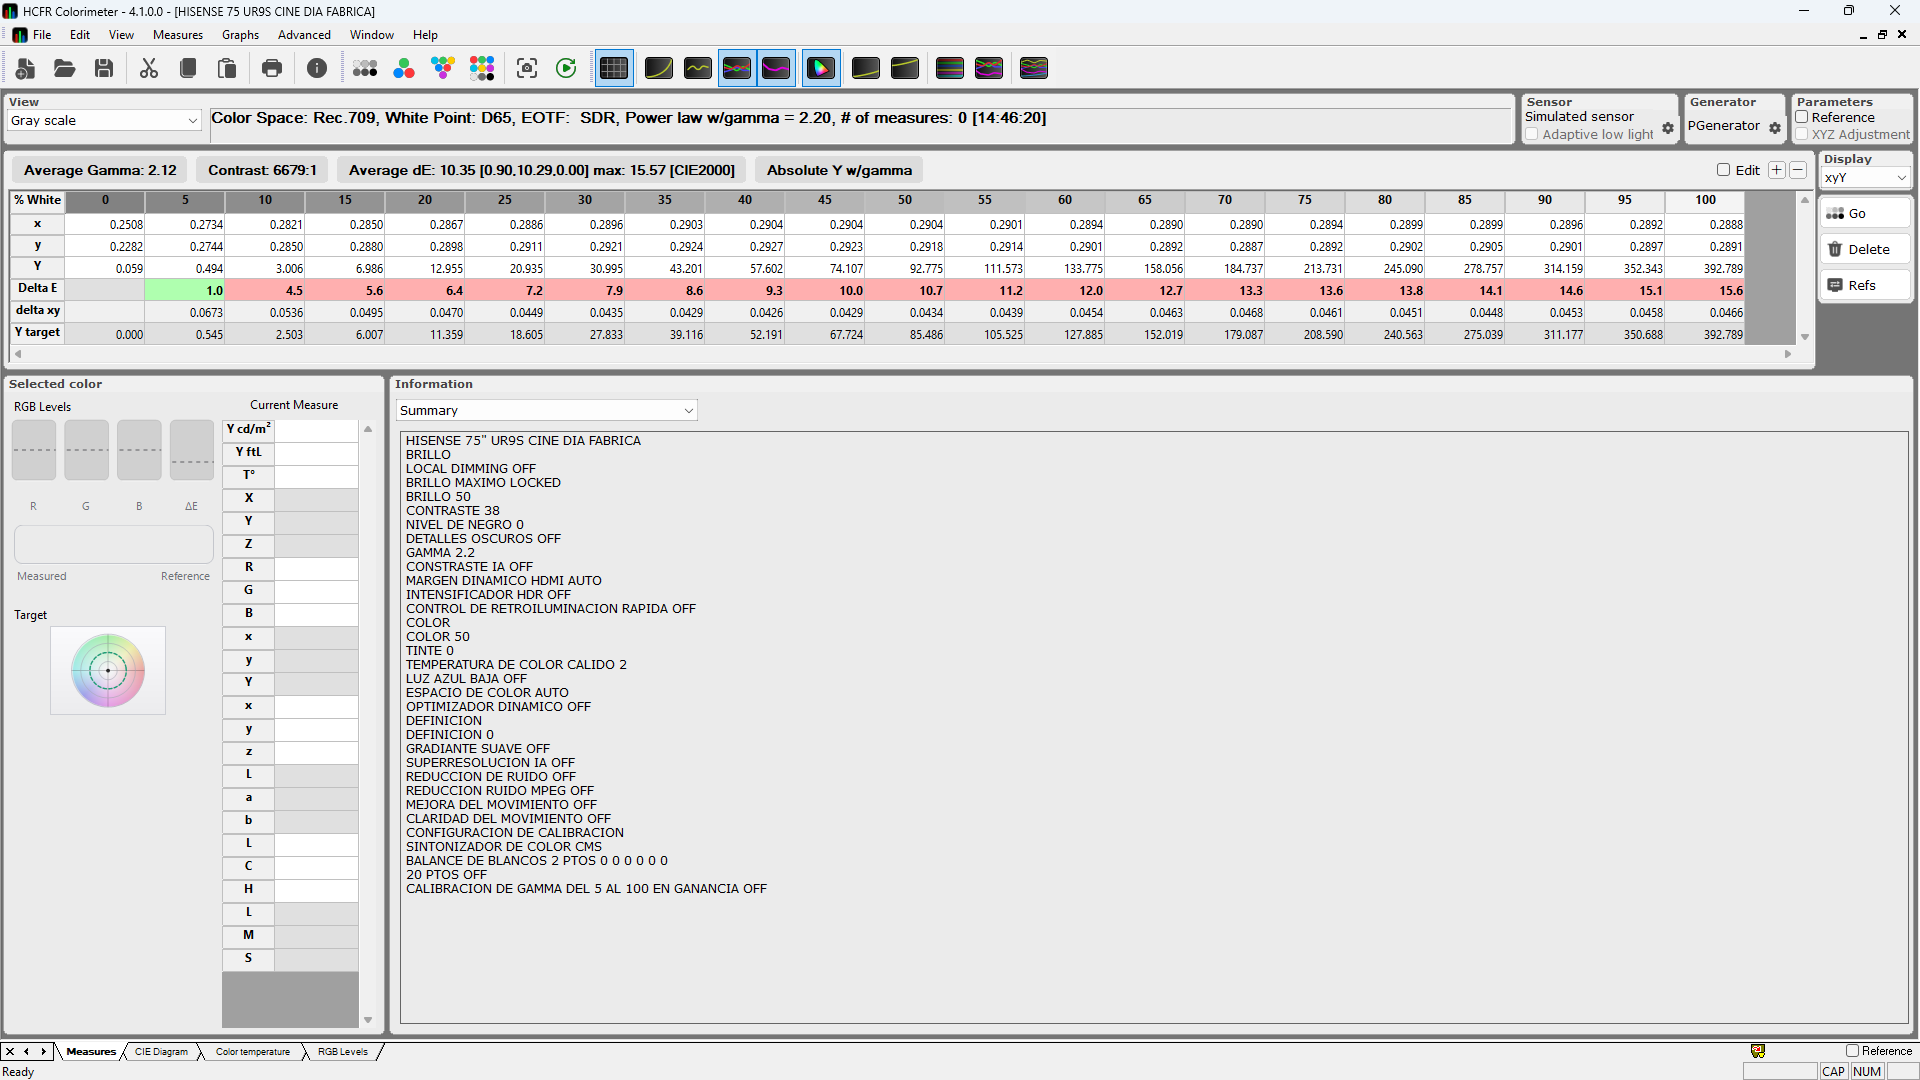
Task: Open the File menu
Action: tap(42, 35)
